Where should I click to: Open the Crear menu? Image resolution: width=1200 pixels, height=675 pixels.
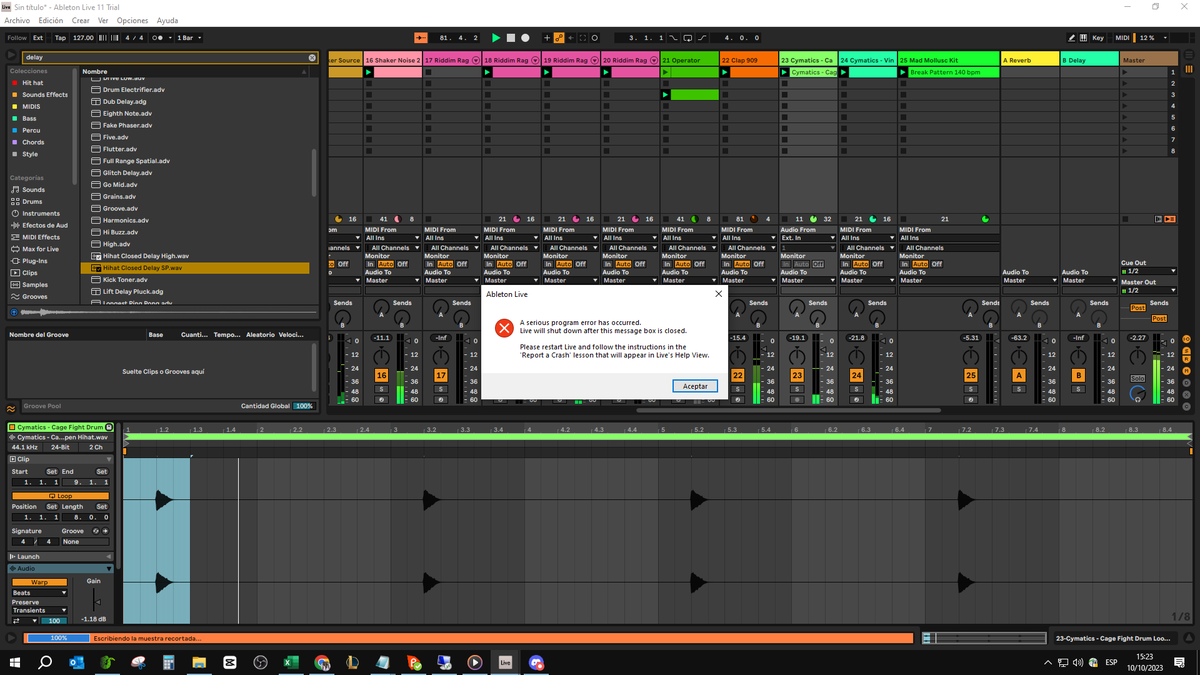[x=80, y=20]
